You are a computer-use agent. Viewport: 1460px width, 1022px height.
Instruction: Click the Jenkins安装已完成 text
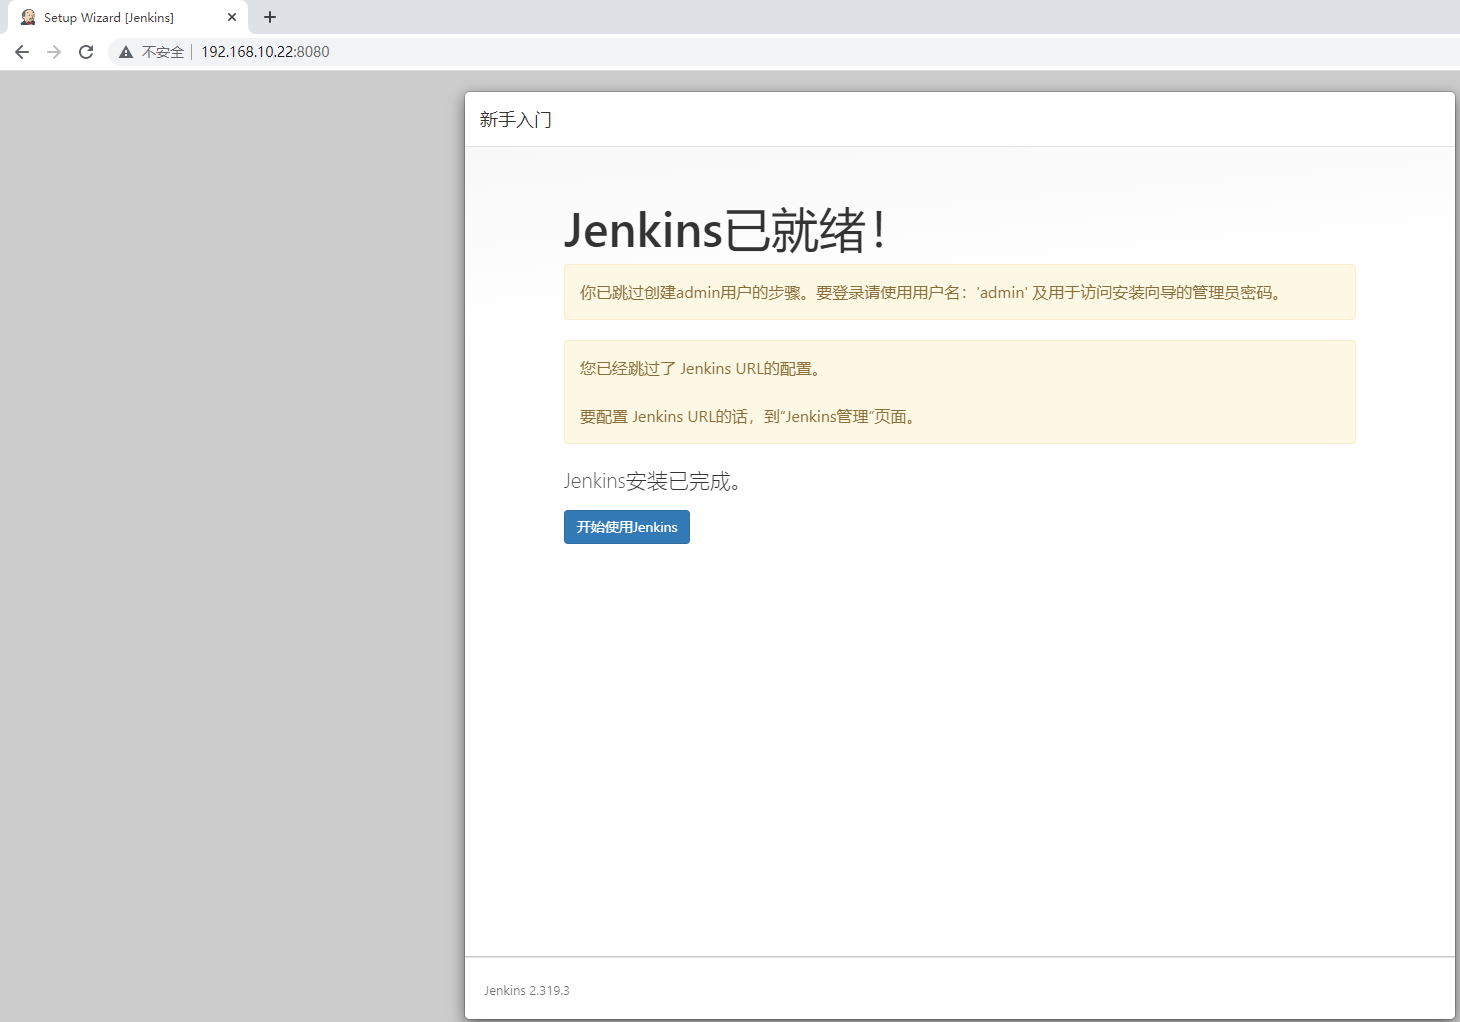click(x=652, y=481)
